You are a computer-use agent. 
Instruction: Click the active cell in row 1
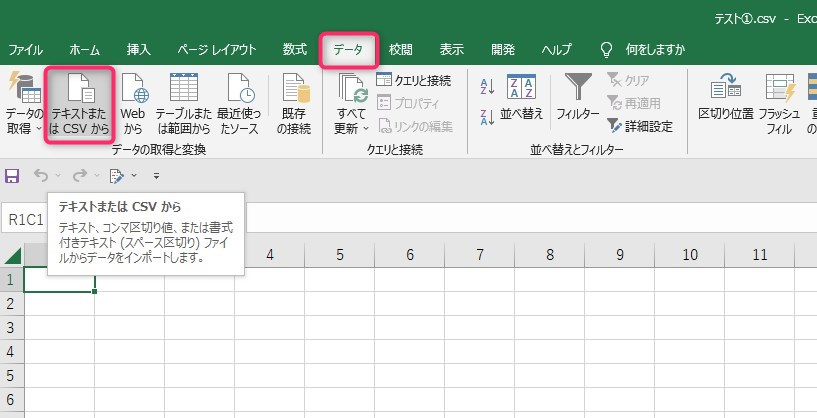59,279
